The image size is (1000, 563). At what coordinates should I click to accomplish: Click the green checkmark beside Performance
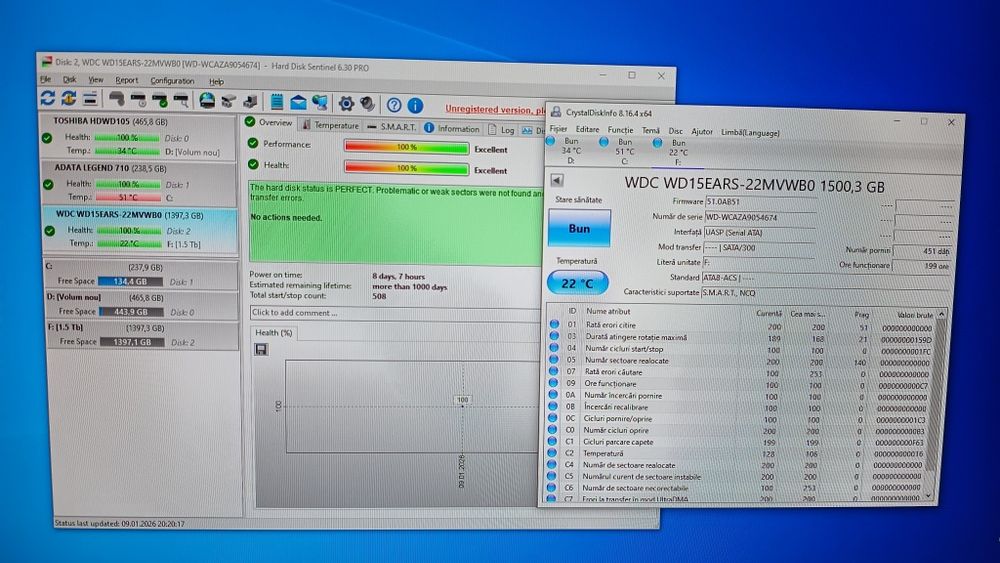[253, 143]
